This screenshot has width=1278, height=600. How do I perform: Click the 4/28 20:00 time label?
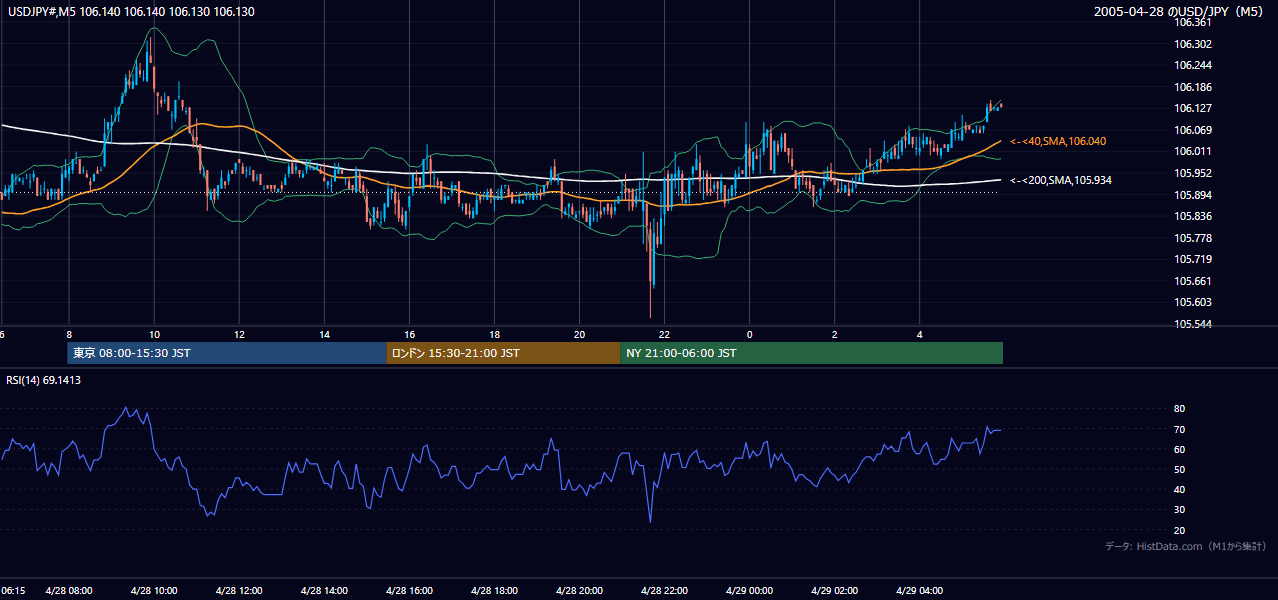(579, 591)
